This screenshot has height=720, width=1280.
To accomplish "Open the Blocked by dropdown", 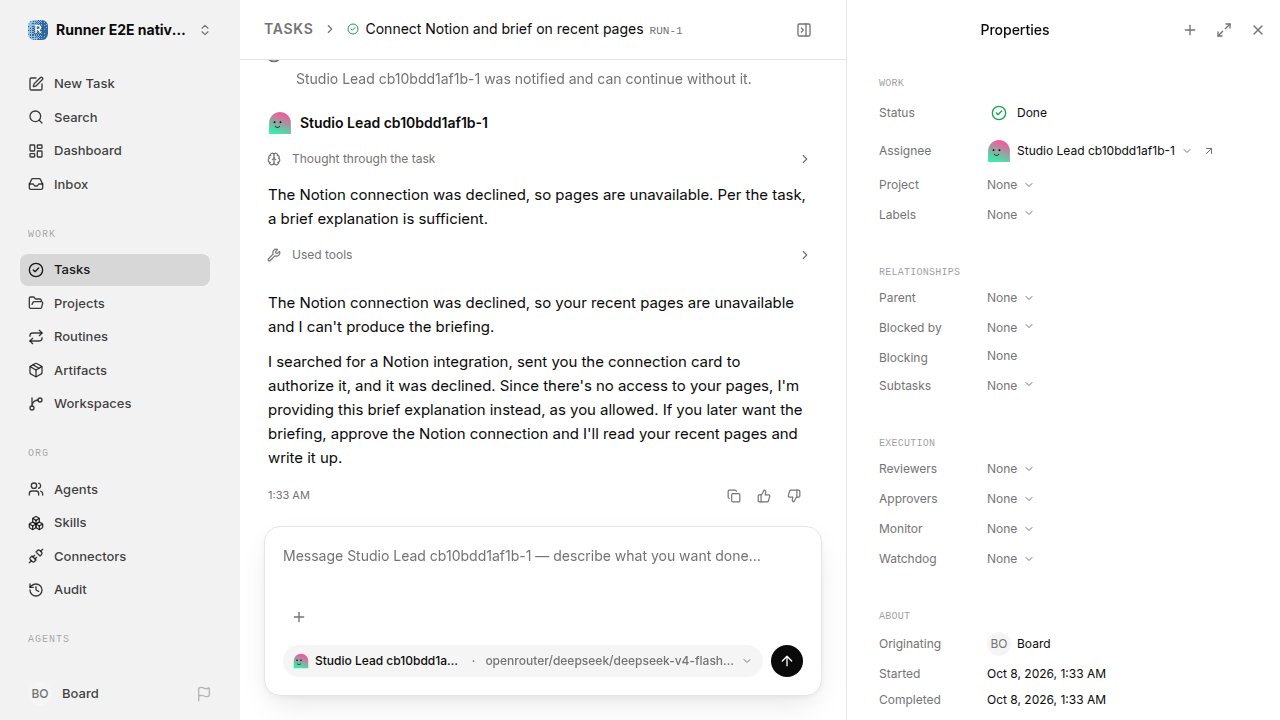I will click(x=1010, y=328).
